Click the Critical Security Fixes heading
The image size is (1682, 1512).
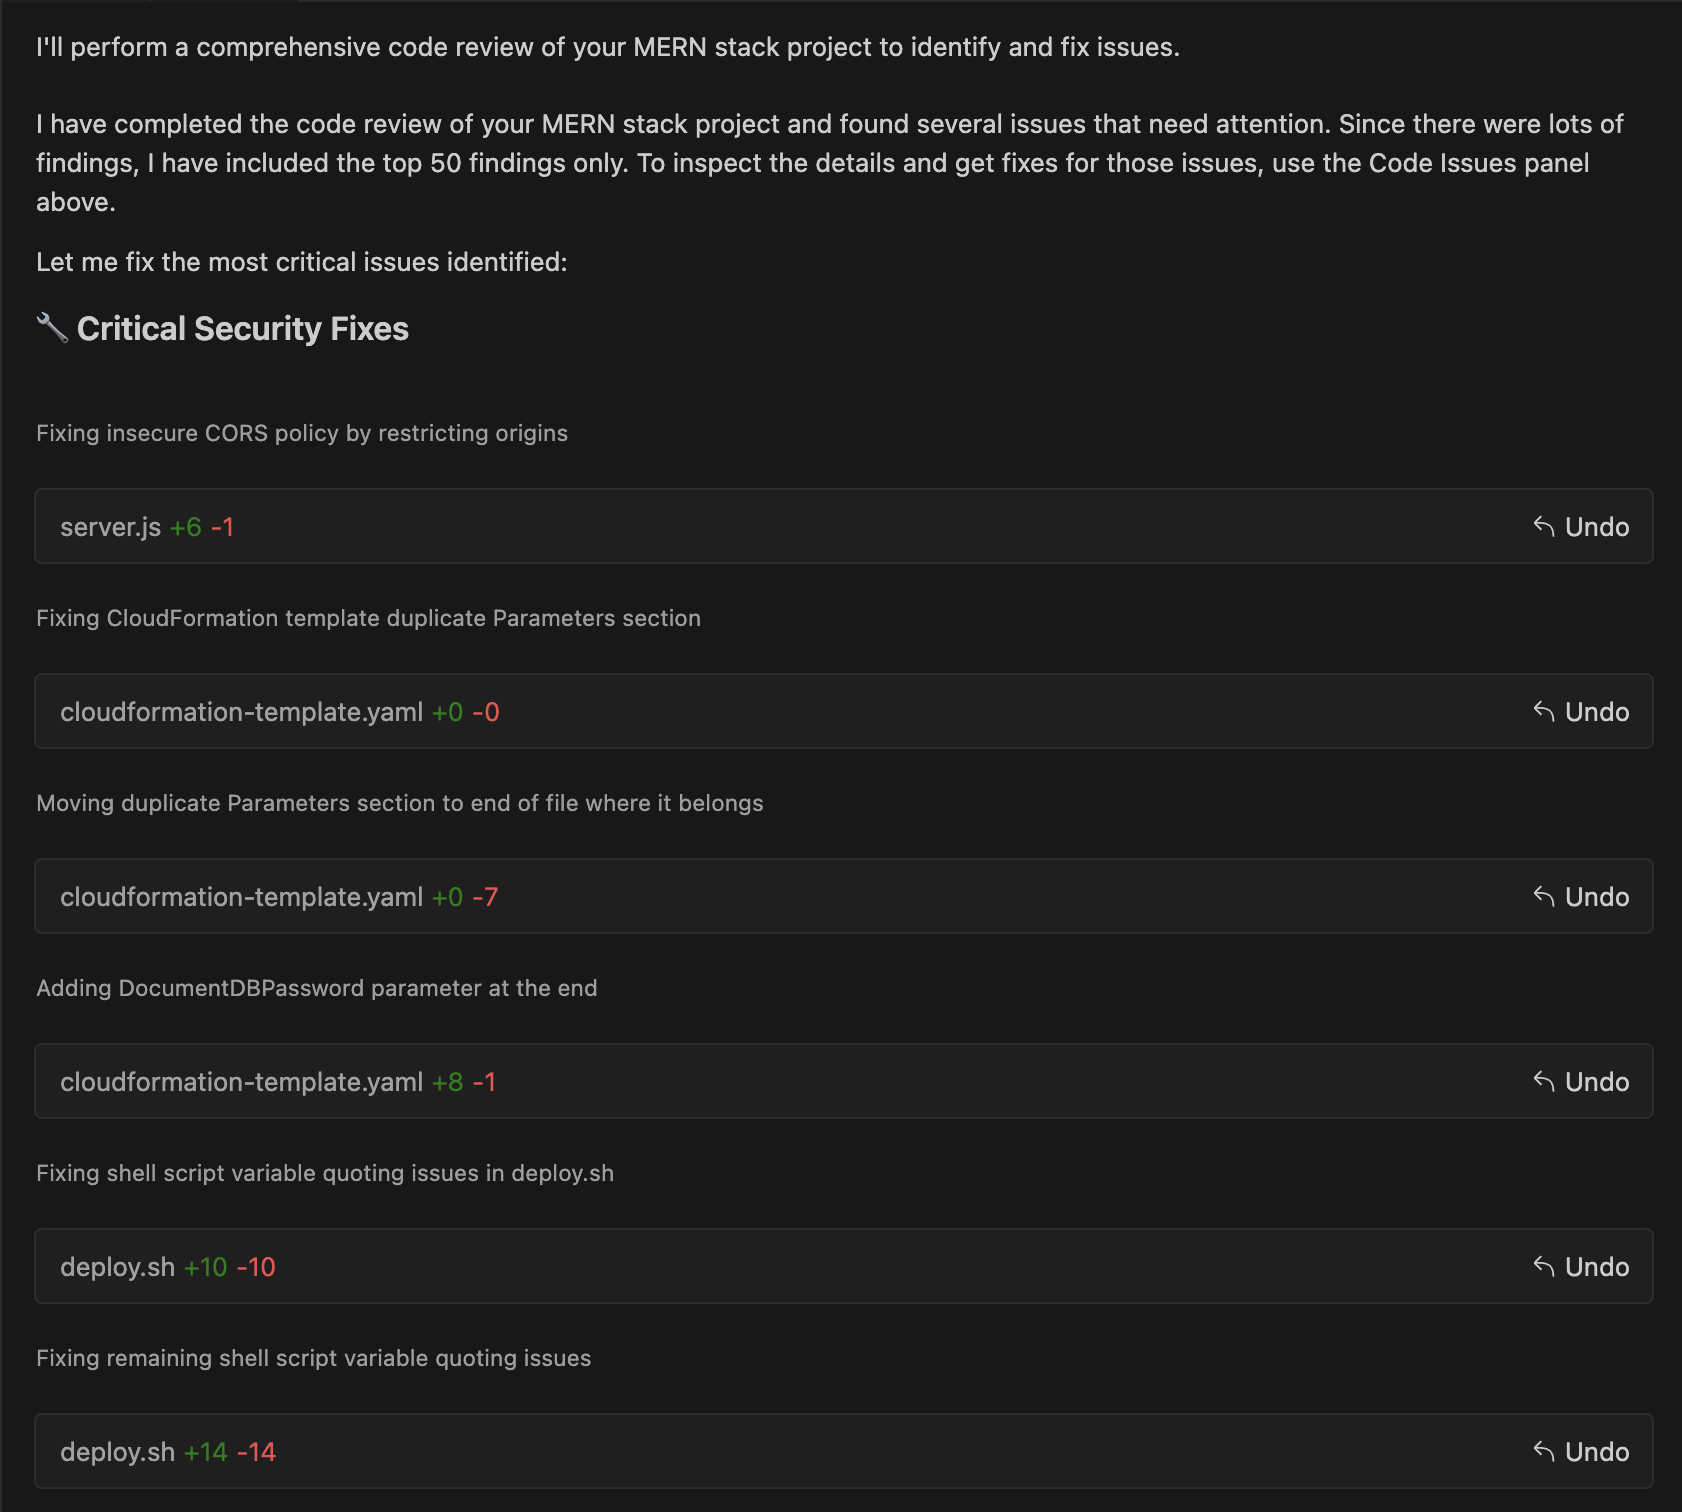(x=243, y=329)
